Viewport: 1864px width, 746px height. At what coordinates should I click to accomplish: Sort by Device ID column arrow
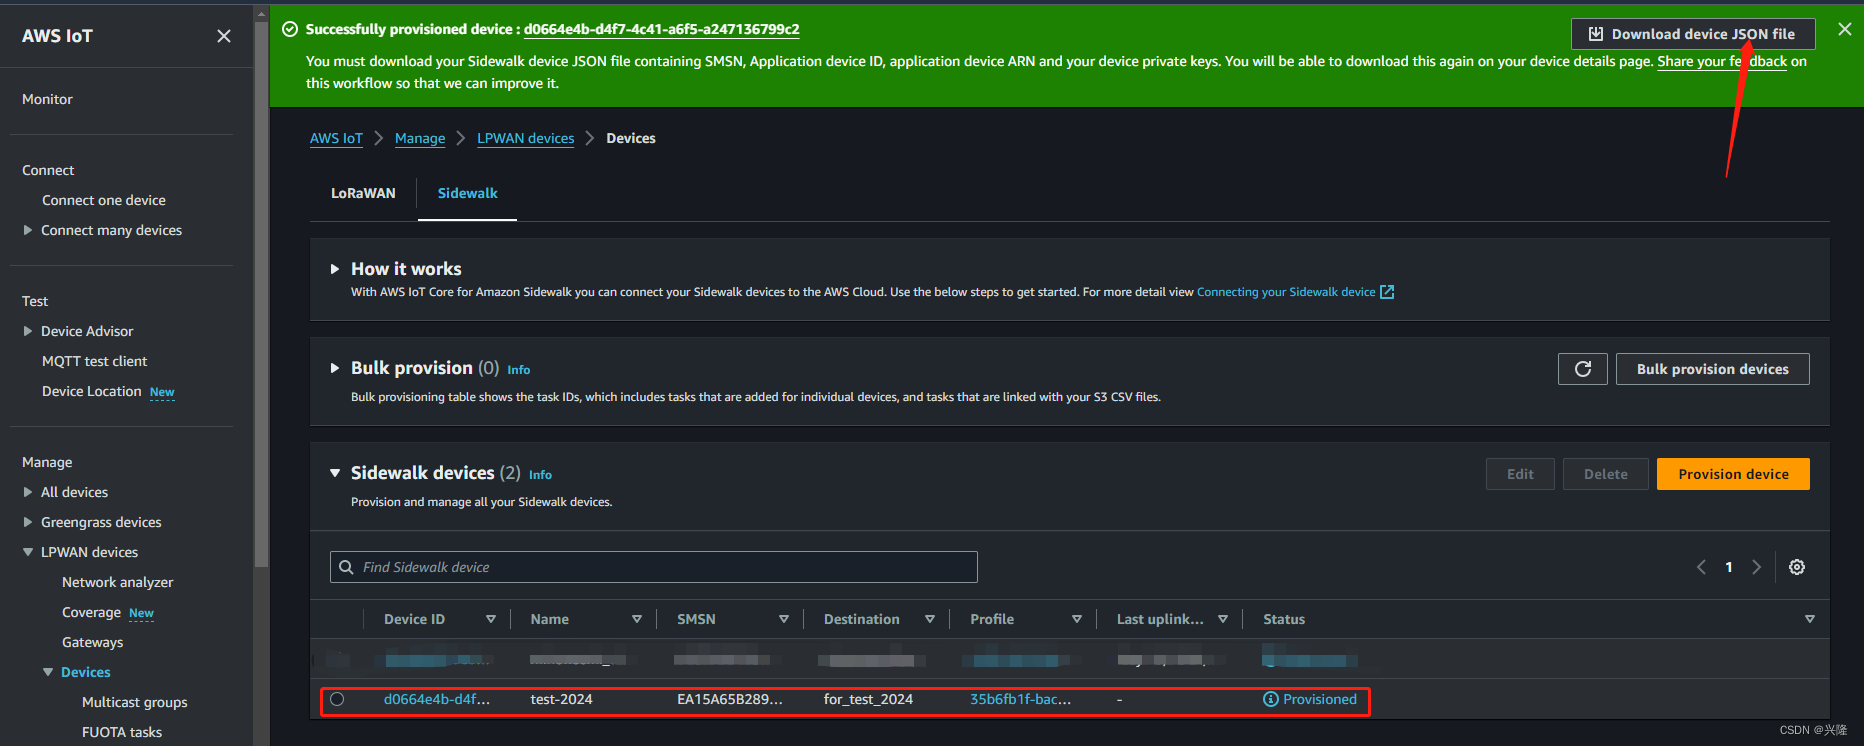[491, 619]
